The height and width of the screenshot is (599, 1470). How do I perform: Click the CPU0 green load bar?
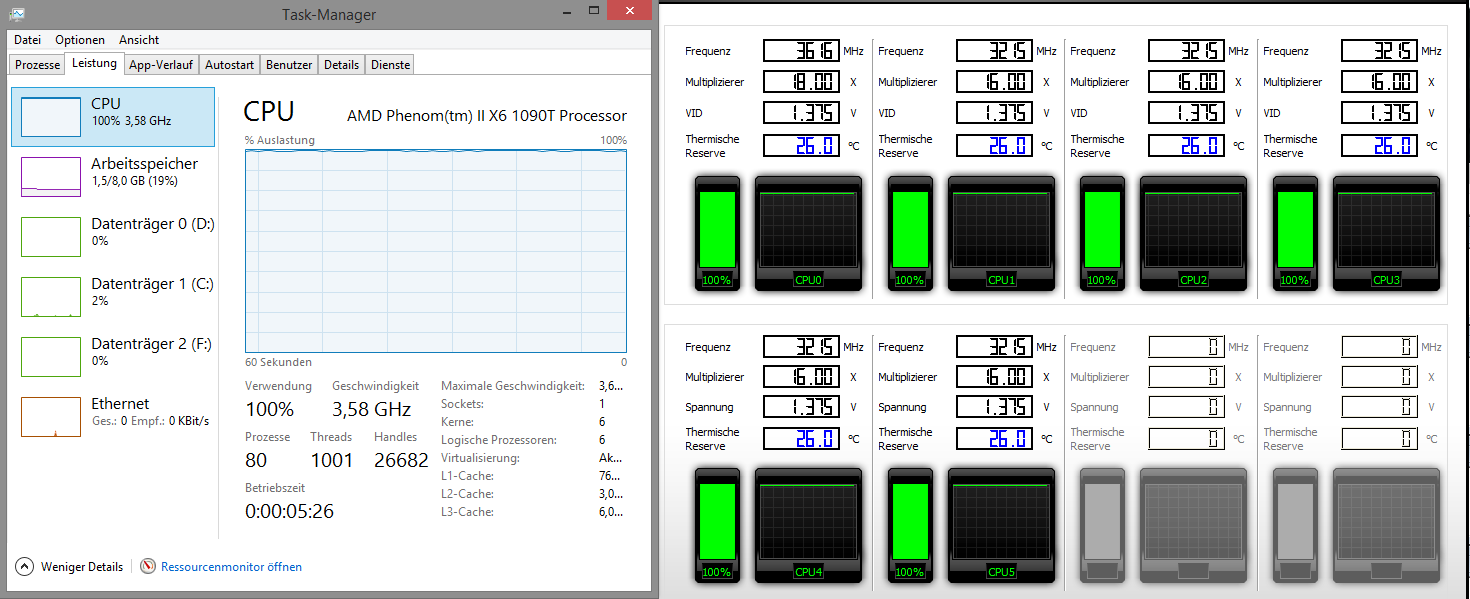[x=717, y=229]
